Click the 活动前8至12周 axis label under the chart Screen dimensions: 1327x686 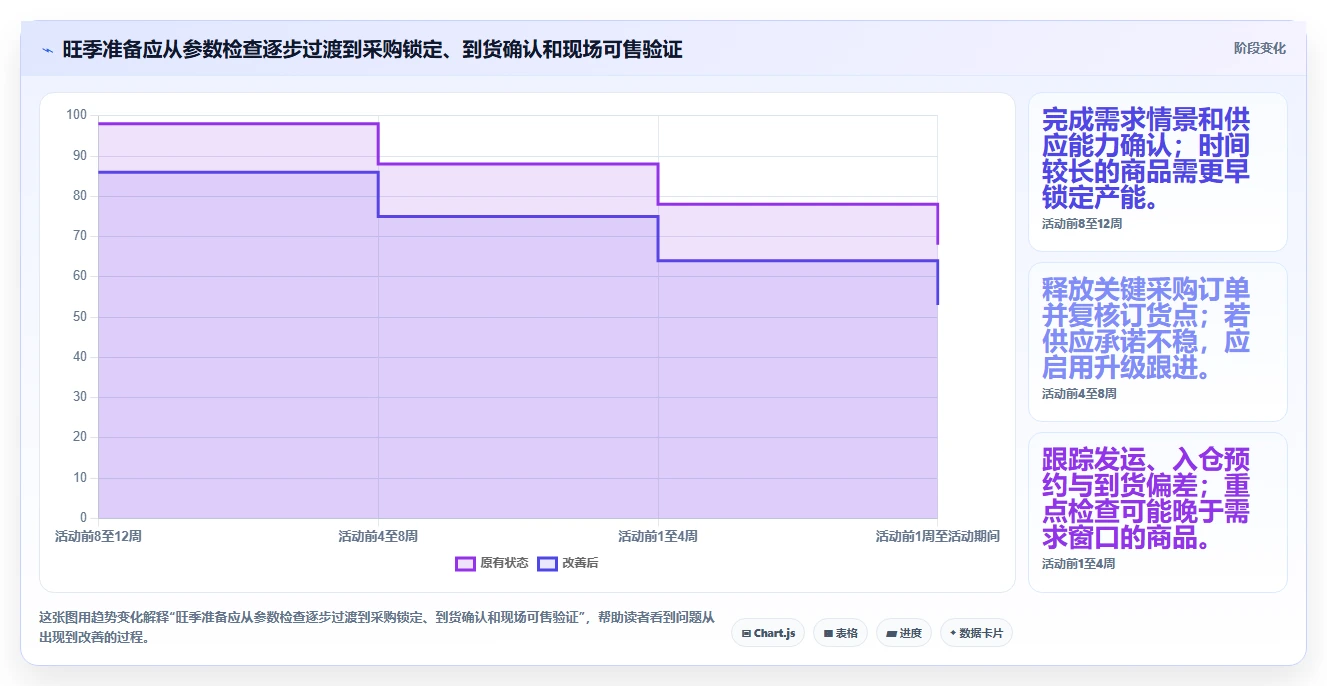click(x=98, y=536)
